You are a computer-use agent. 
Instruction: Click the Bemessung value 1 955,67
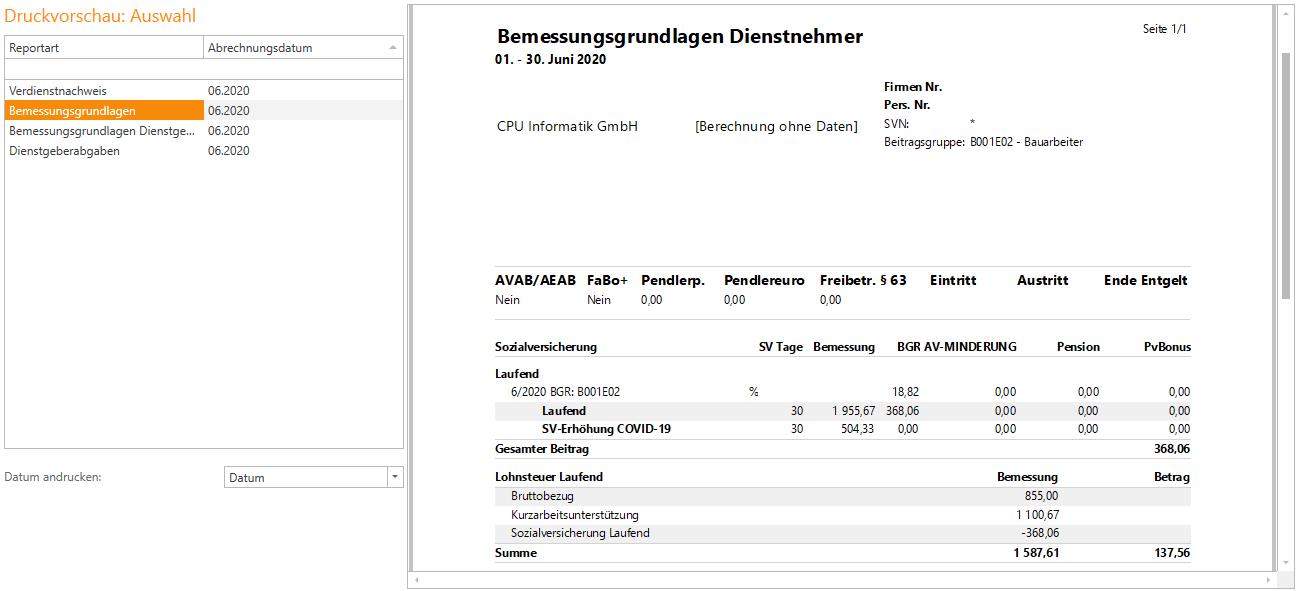(x=853, y=411)
